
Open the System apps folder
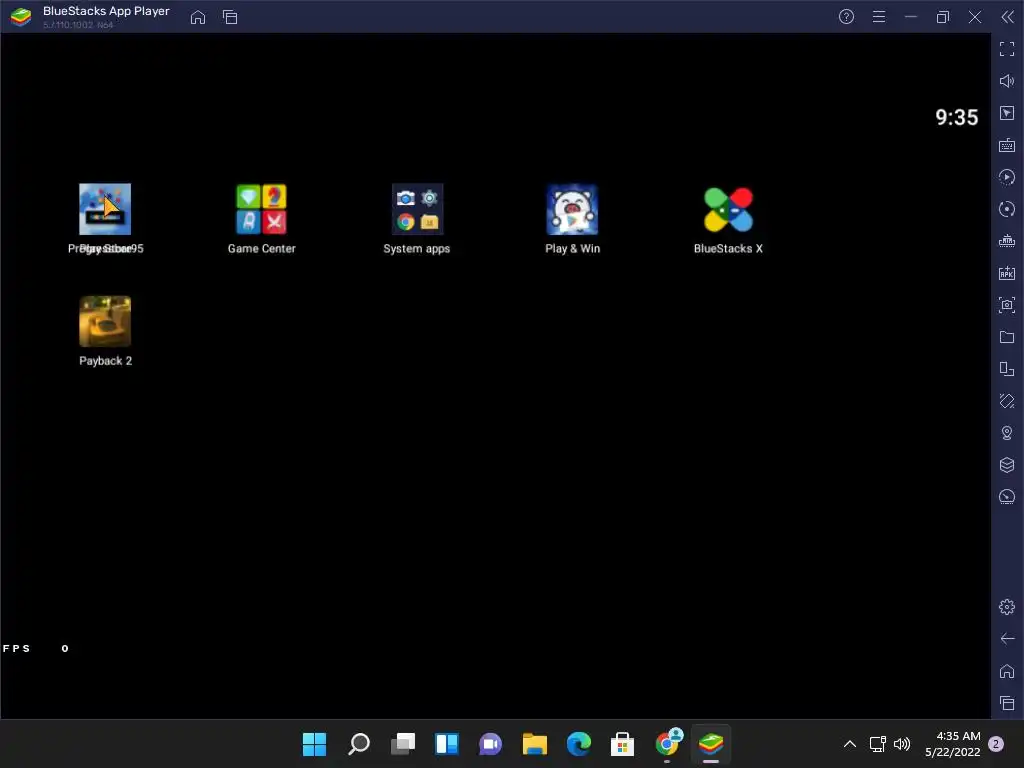417,209
